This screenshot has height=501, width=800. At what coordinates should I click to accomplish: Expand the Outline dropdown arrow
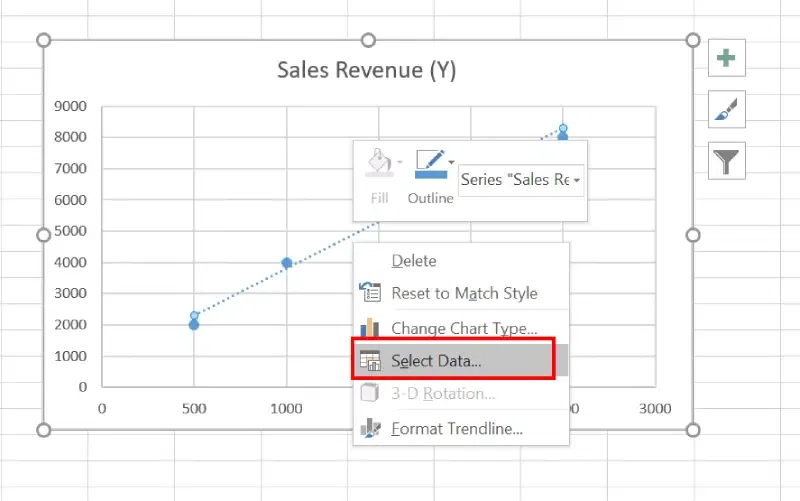pyautogui.click(x=452, y=161)
